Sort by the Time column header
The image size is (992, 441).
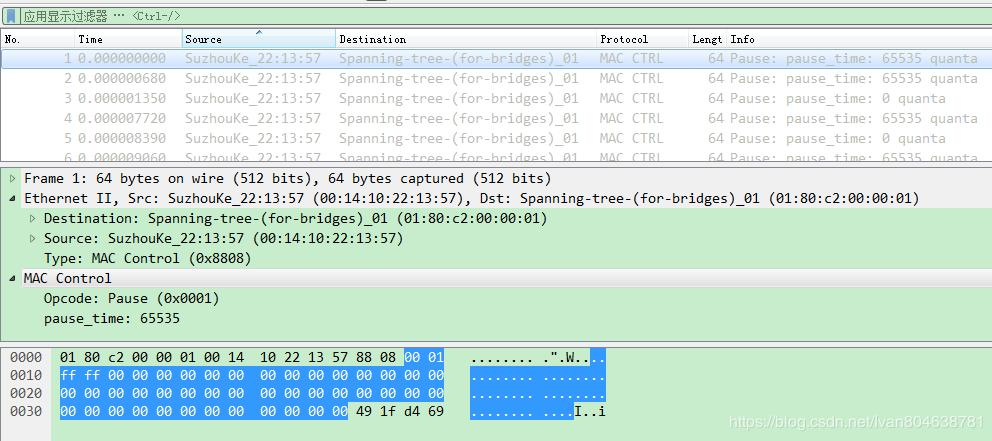coord(128,39)
